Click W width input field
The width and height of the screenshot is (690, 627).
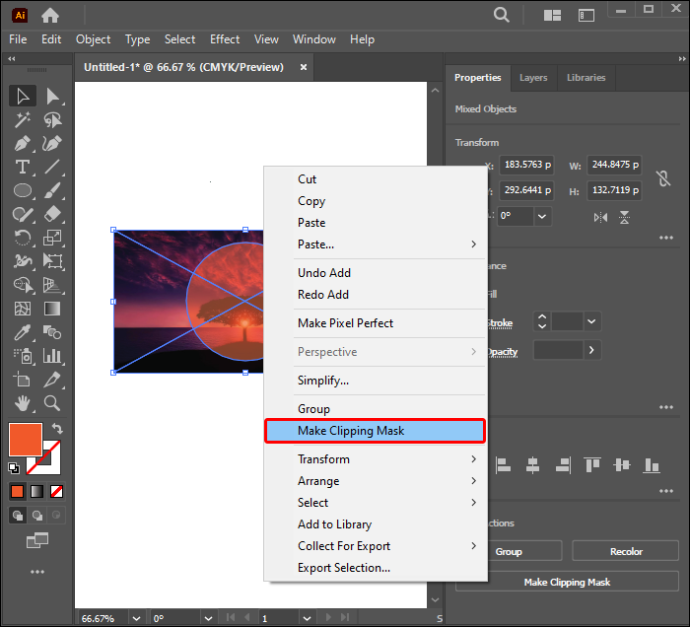click(614, 165)
